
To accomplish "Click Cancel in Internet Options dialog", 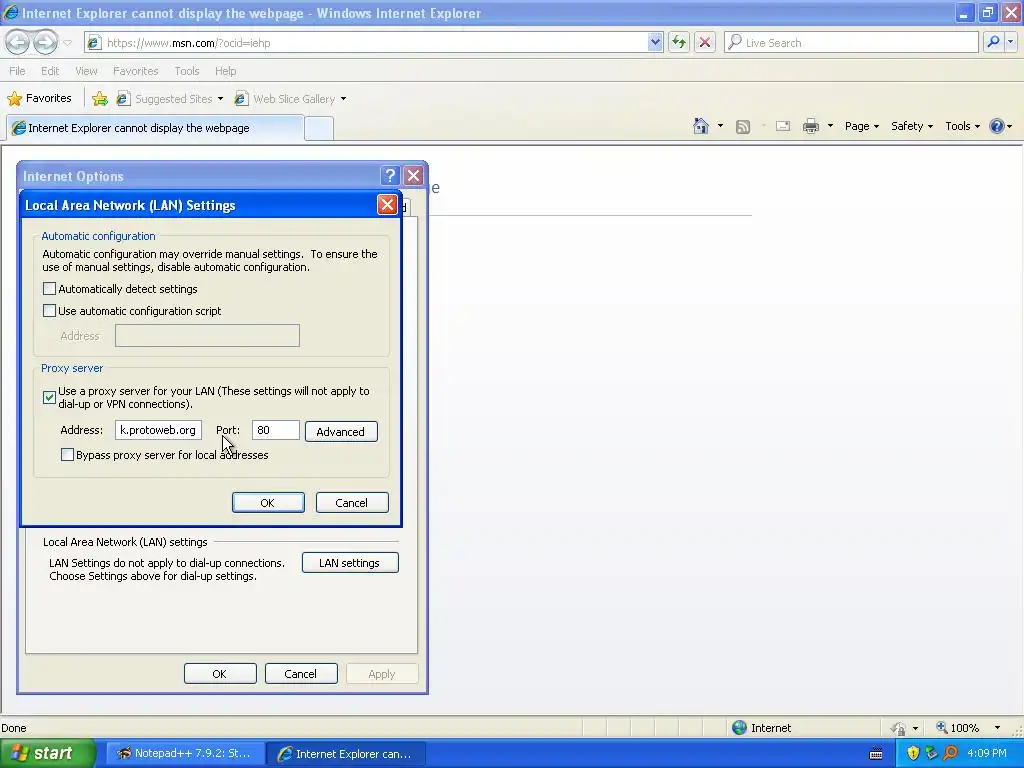I will pyautogui.click(x=301, y=674).
